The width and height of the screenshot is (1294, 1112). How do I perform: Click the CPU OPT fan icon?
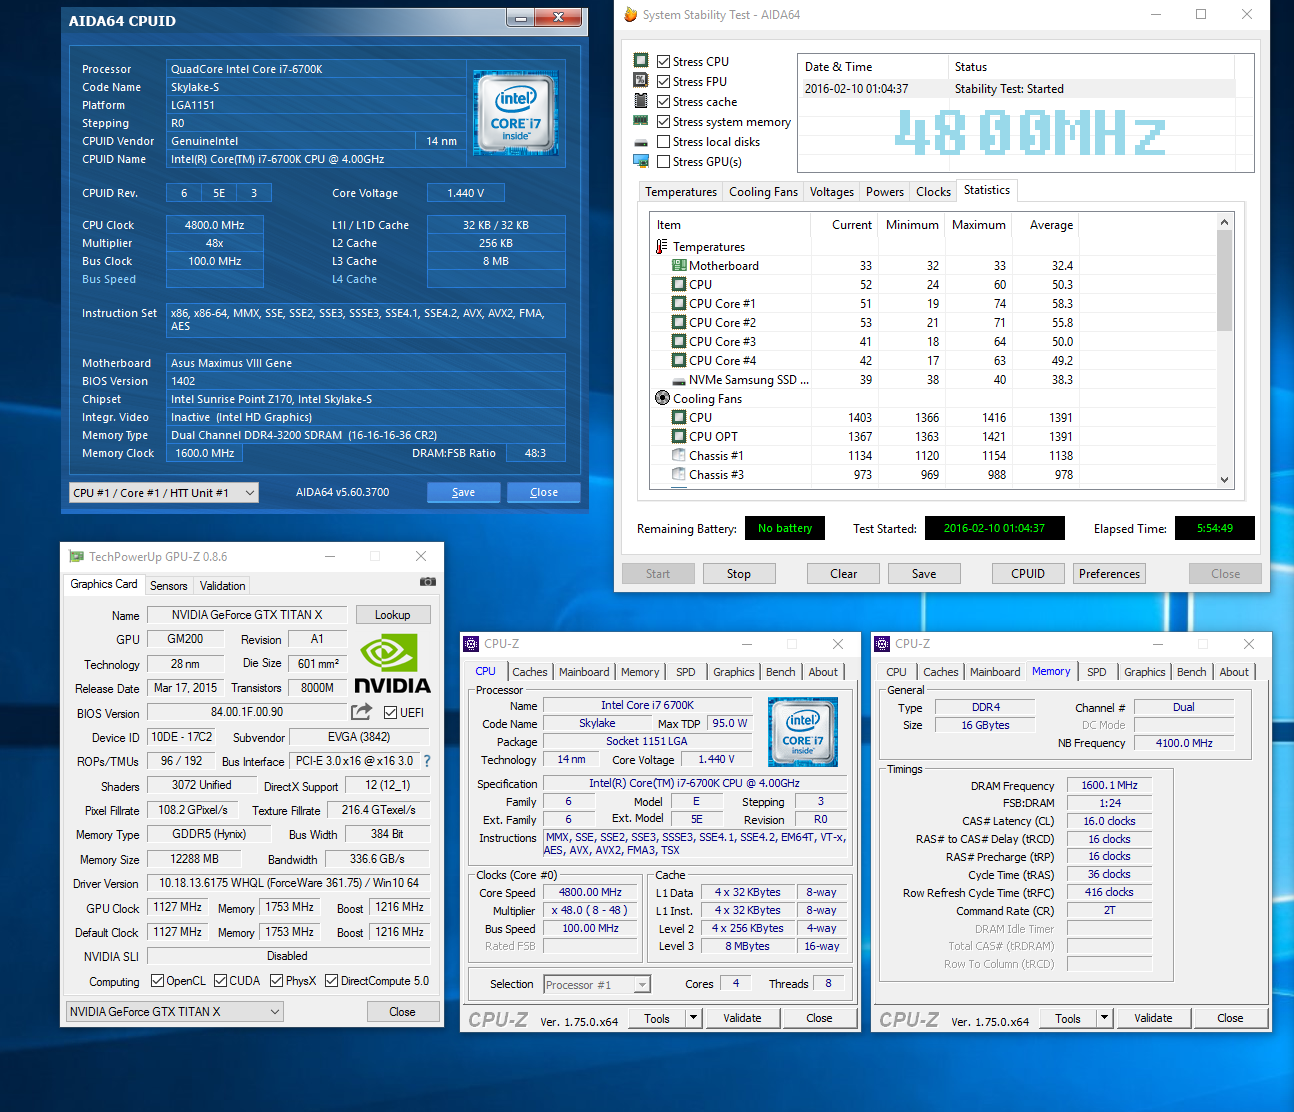[x=679, y=437]
